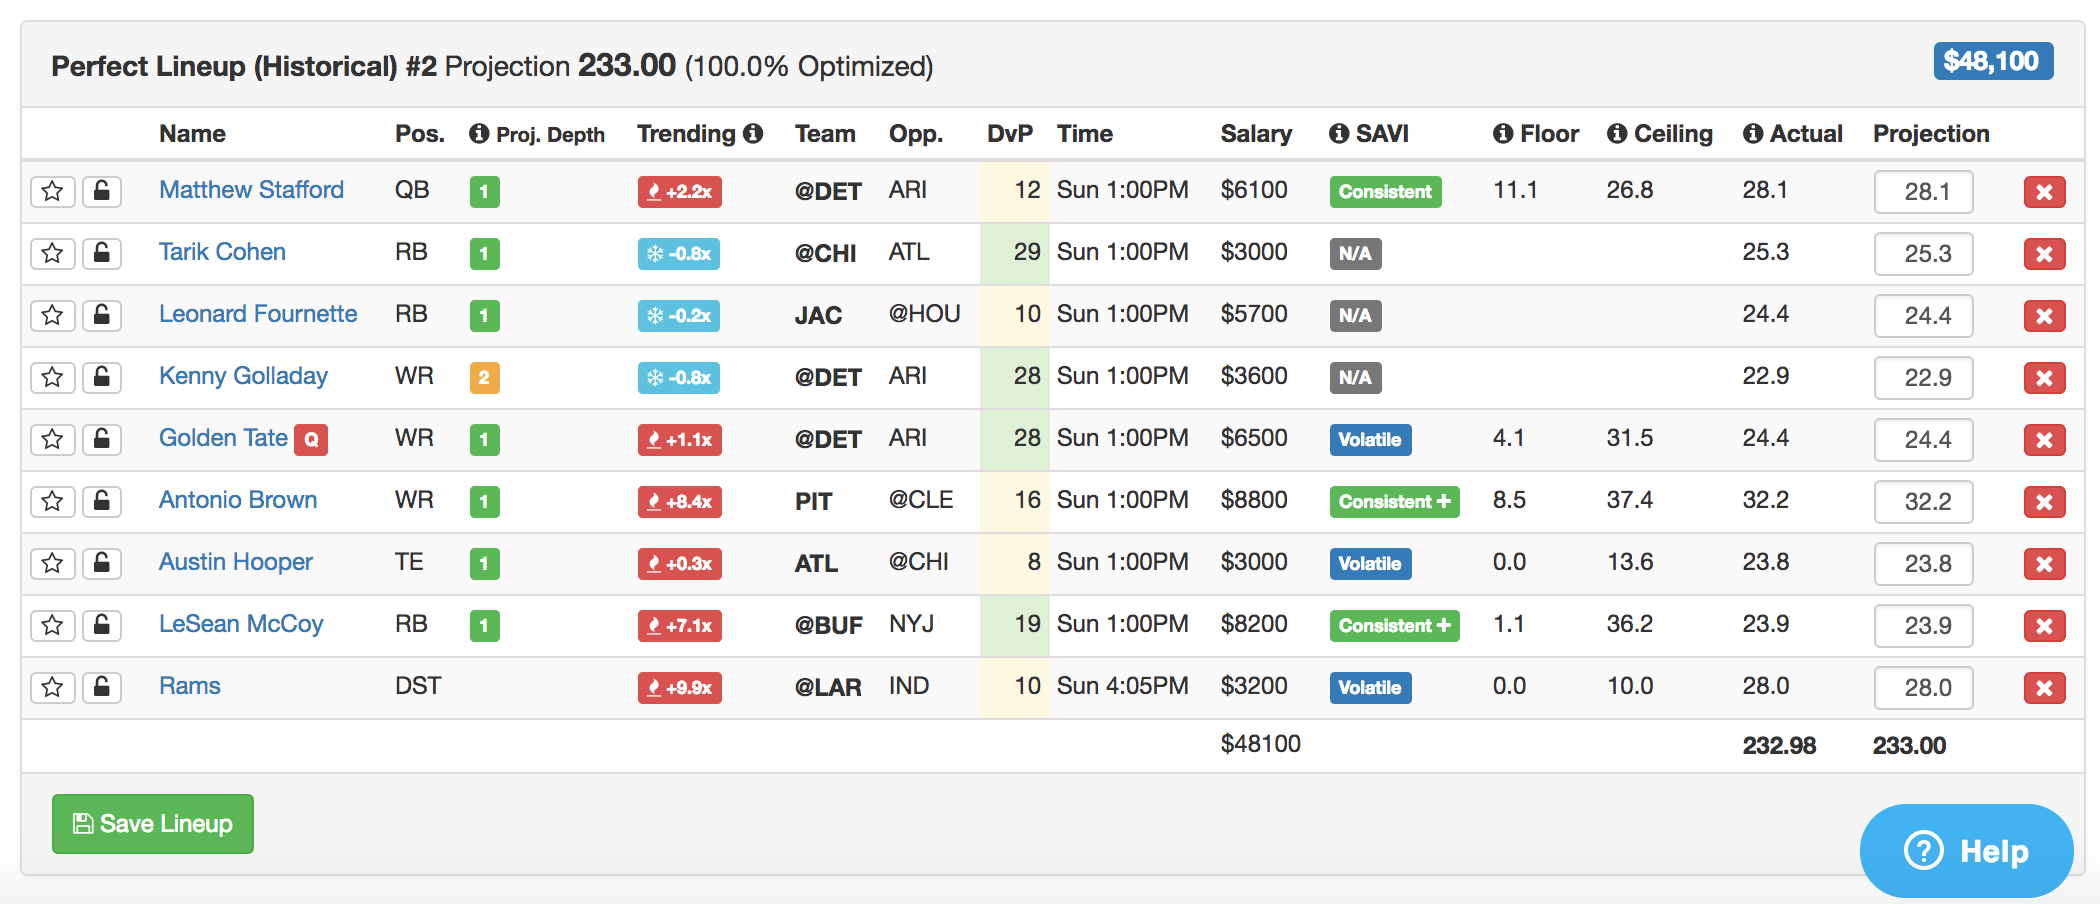This screenshot has width=2100, height=904.
Task: Click the Save Lineup button
Action: 153,824
